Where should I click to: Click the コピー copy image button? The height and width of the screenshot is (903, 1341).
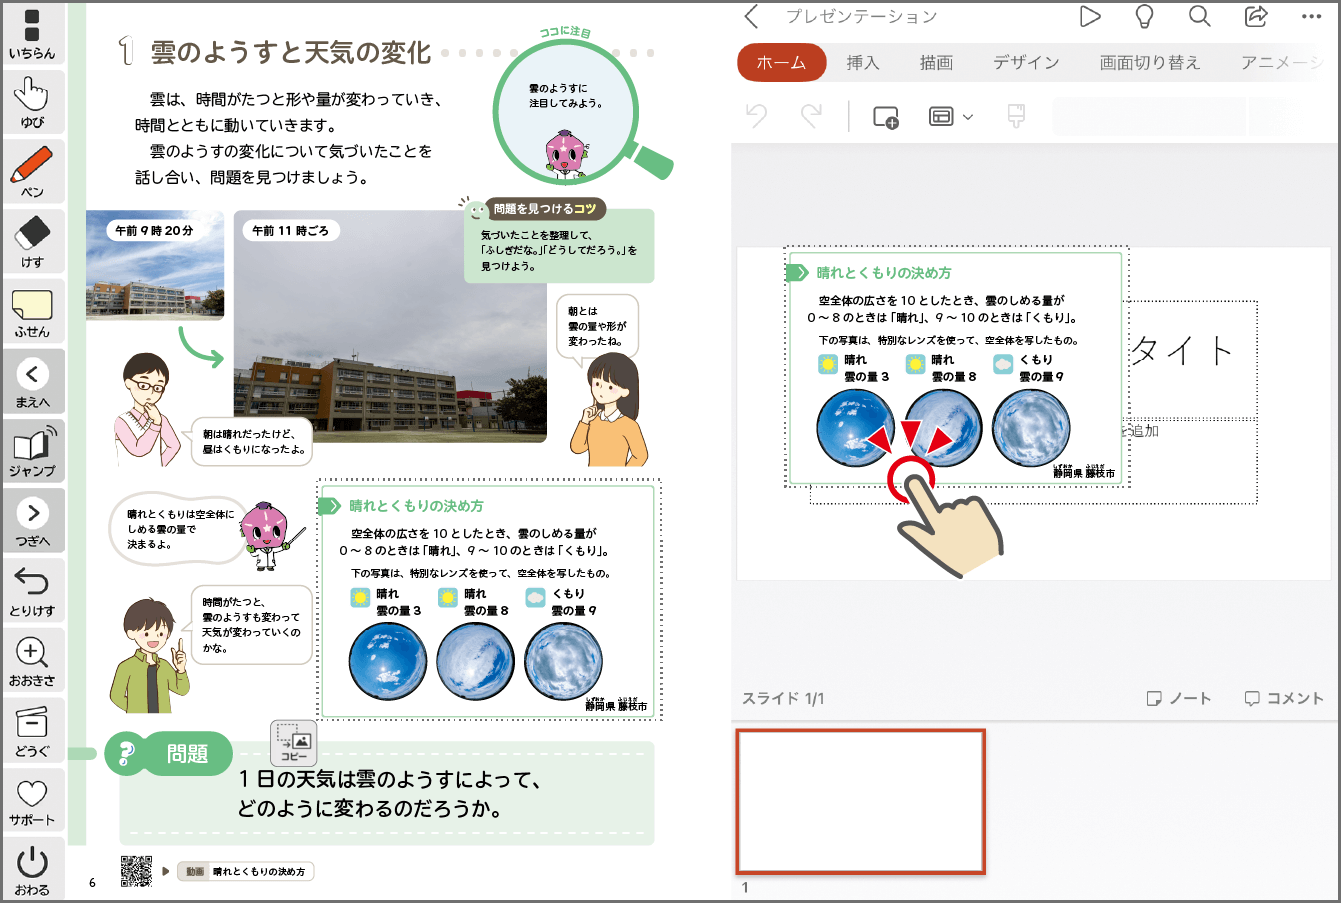click(294, 743)
